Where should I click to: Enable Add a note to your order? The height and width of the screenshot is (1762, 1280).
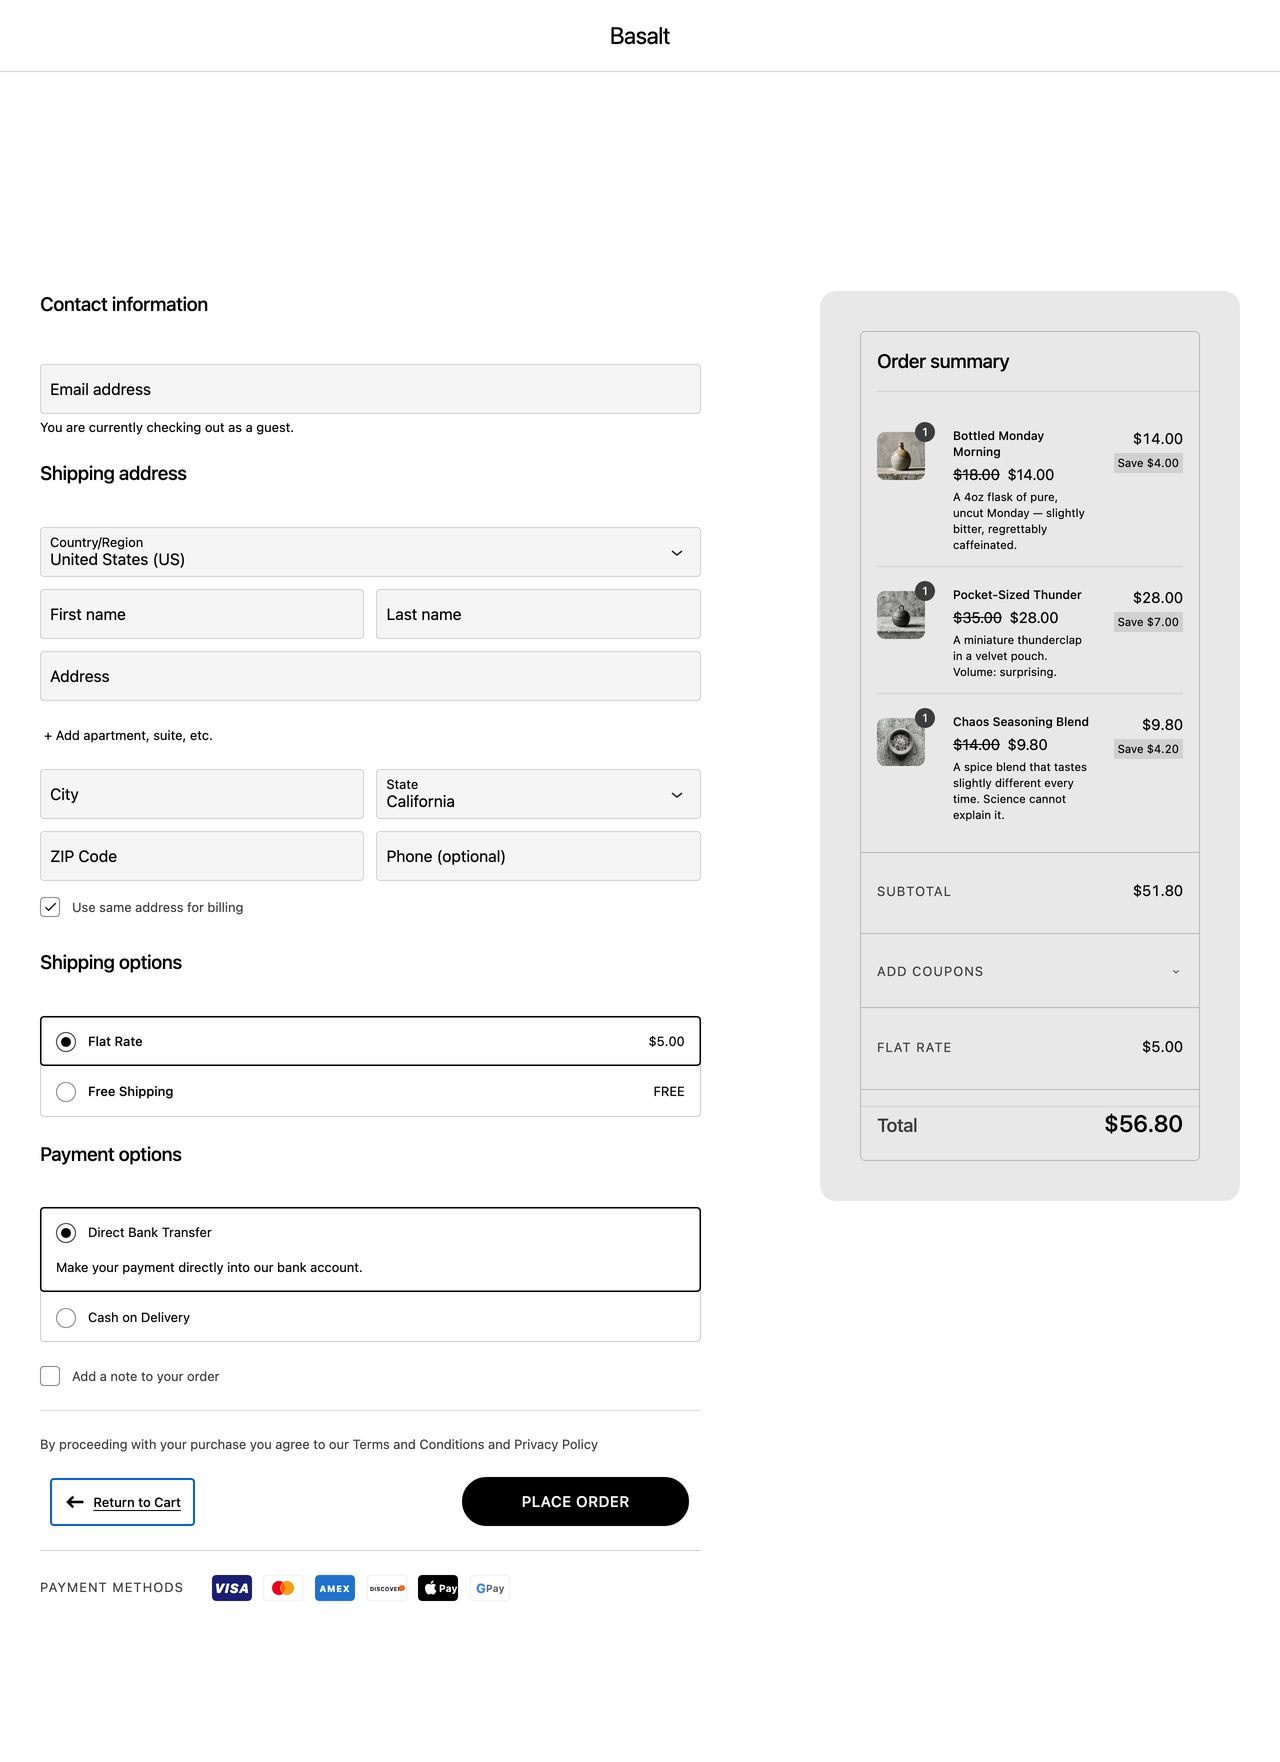tap(50, 1376)
